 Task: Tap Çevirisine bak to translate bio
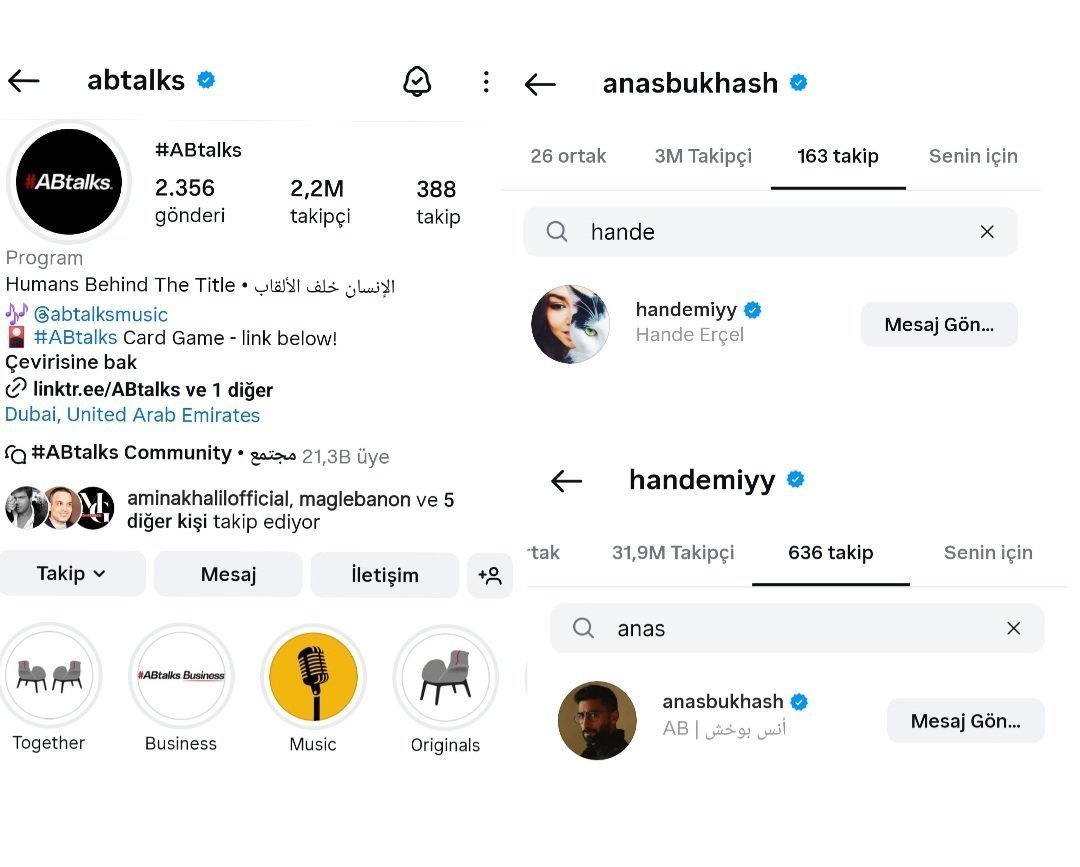[72, 362]
